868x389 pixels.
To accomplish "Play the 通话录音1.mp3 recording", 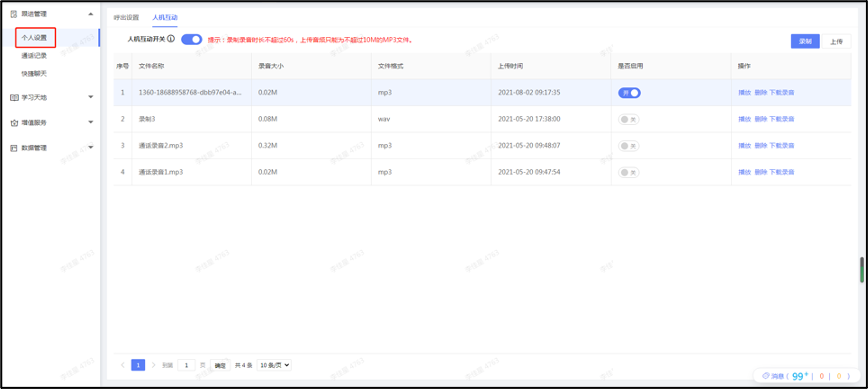I will pos(745,172).
